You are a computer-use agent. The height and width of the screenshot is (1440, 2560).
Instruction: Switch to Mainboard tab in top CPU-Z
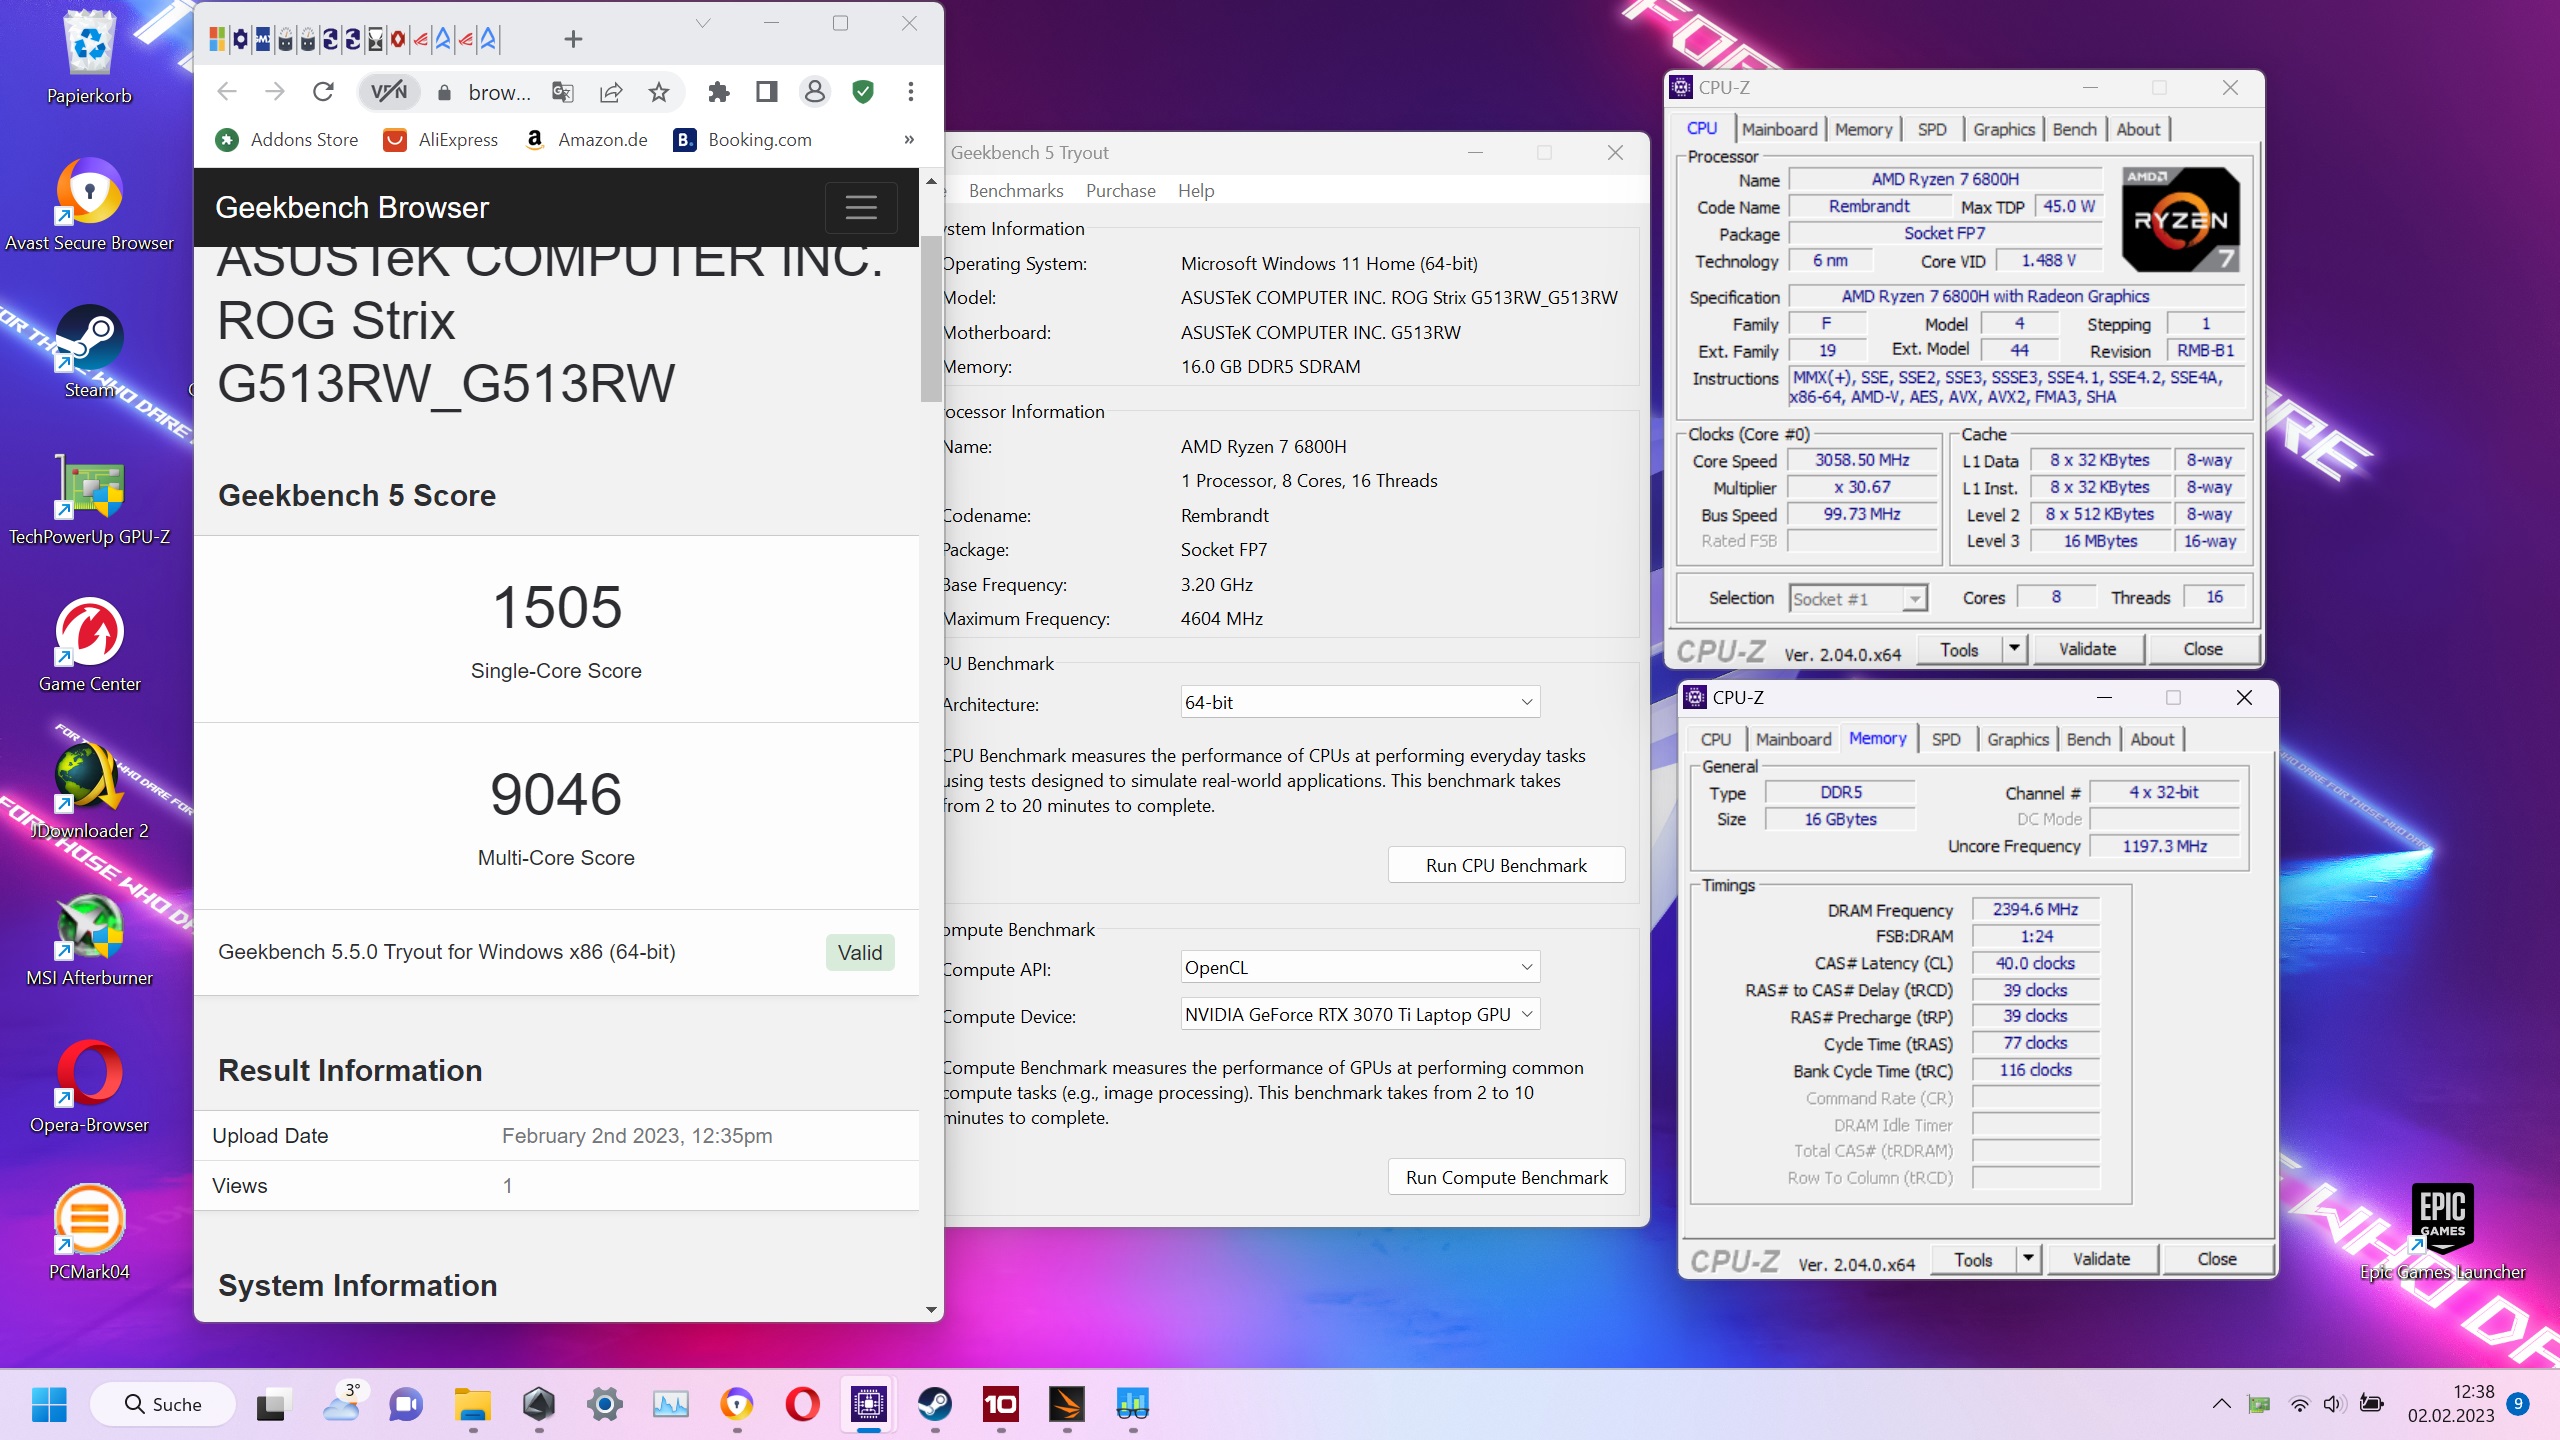tap(1779, 129)
